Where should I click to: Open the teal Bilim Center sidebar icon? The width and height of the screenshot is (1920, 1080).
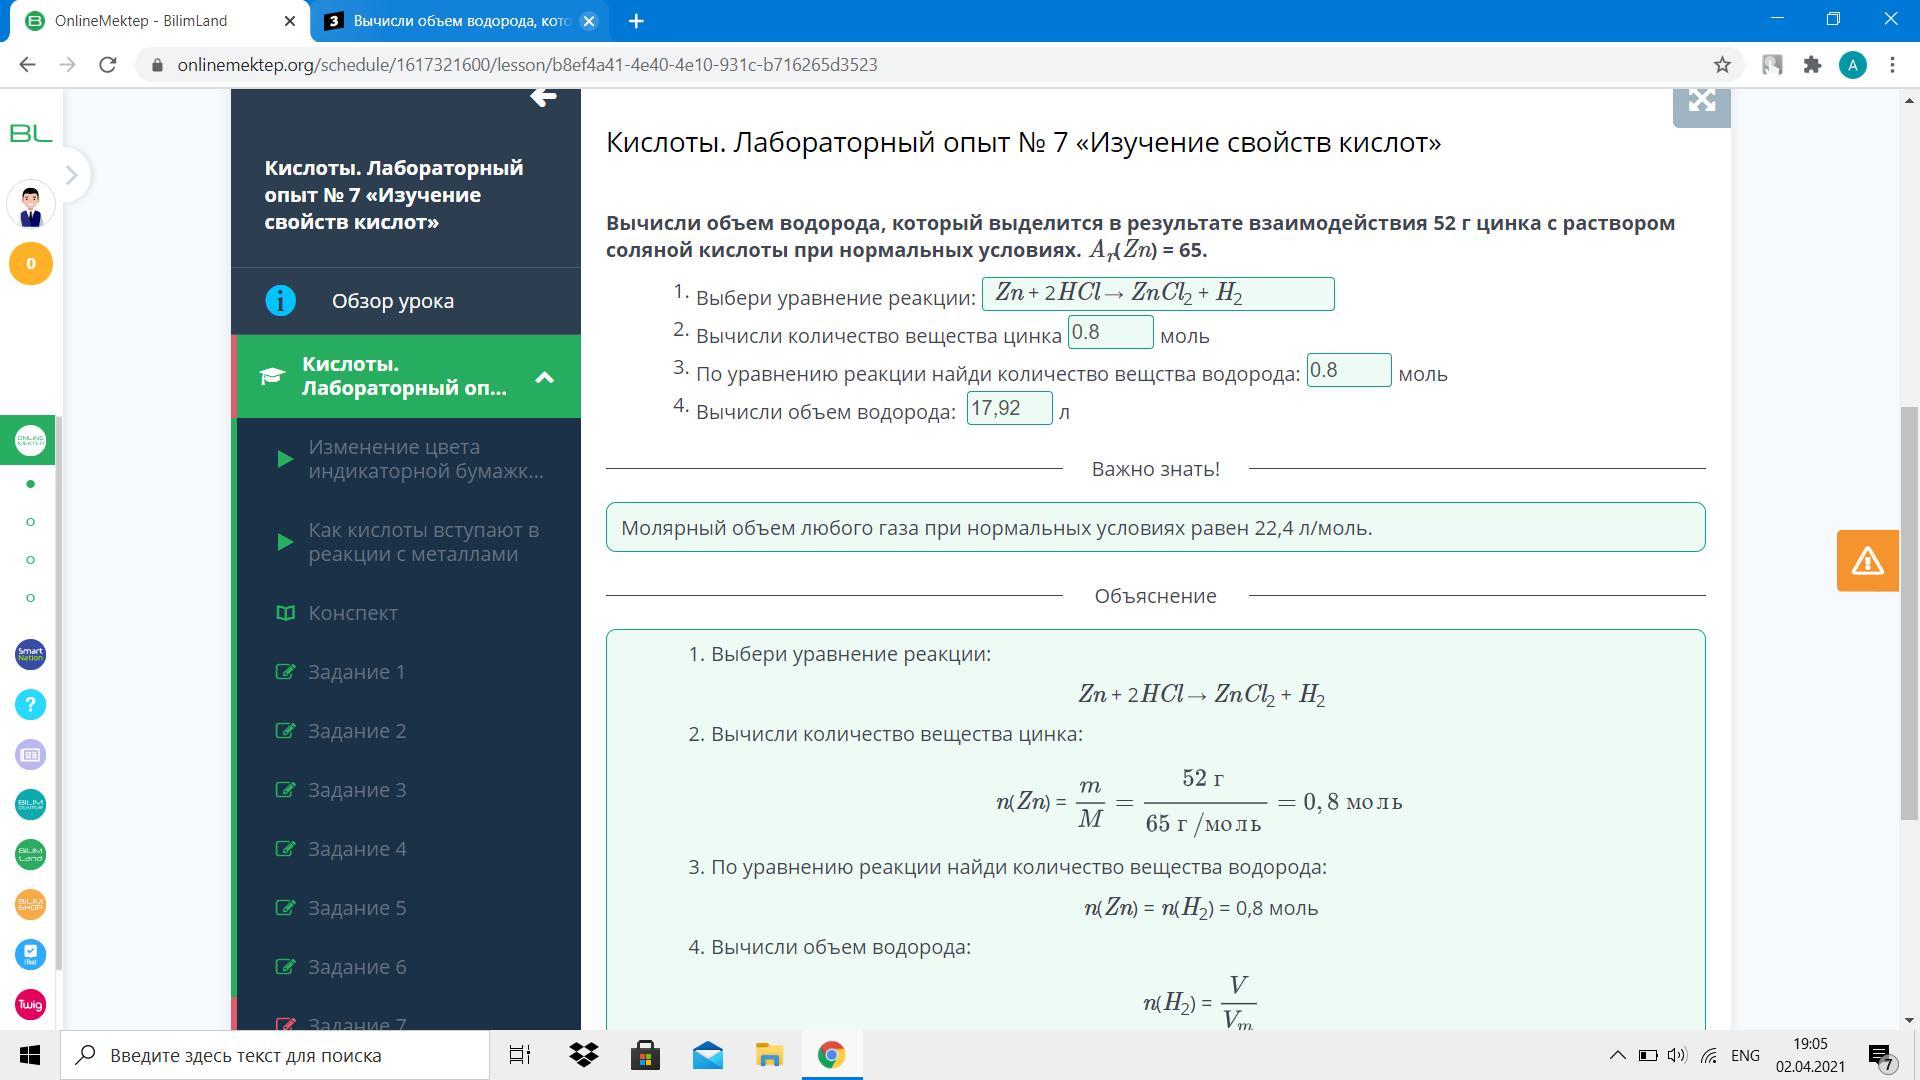(x=30, y=805)
